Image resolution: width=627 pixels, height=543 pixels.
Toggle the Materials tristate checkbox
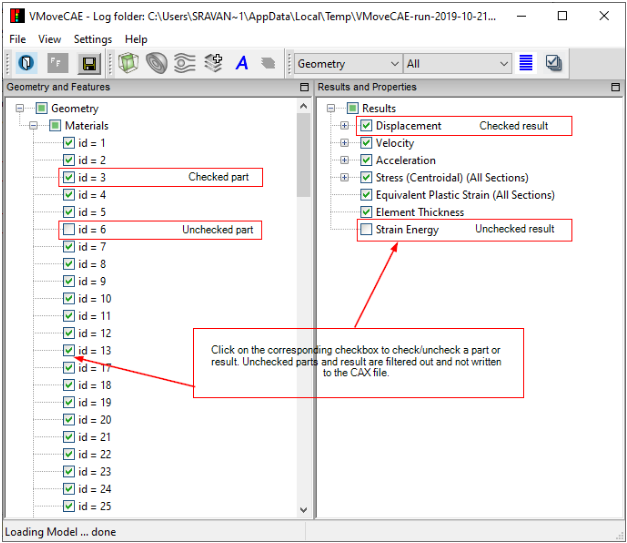click(x=55, y=126)
